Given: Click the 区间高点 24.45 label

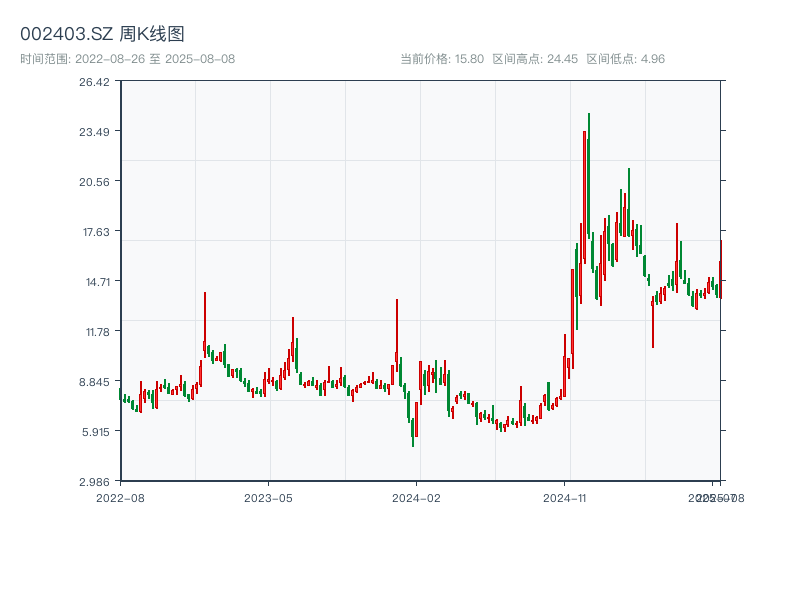Looking at the screenshot, I should coord(535,59).
